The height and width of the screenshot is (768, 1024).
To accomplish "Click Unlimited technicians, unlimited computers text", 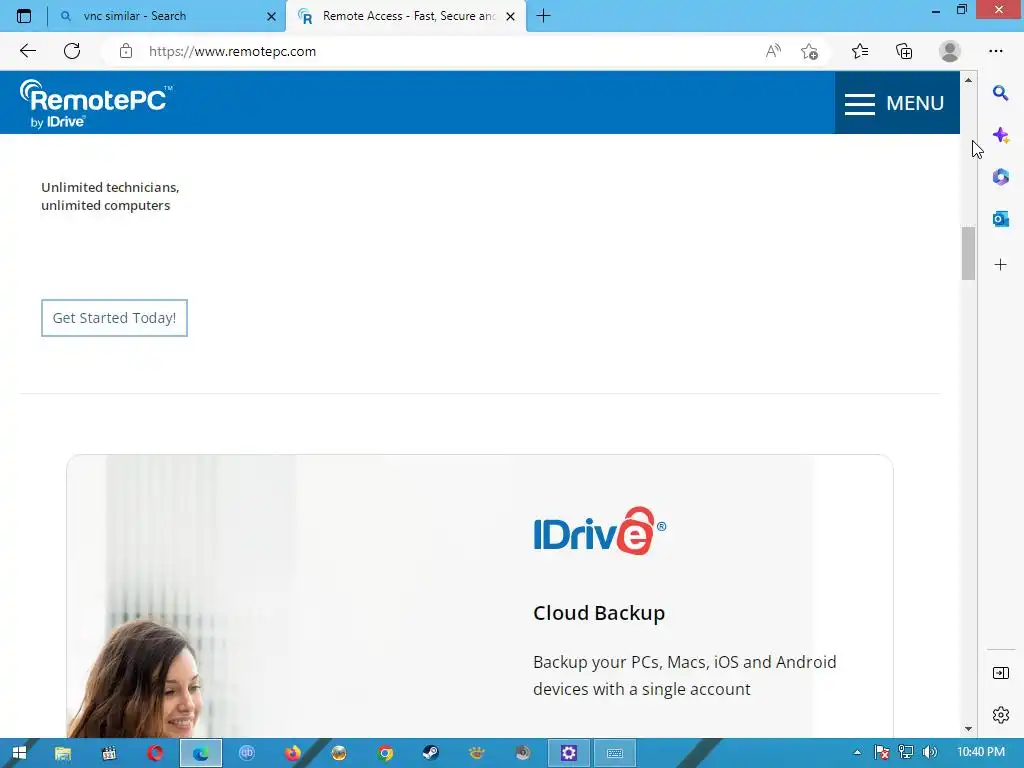I will 110,196.
